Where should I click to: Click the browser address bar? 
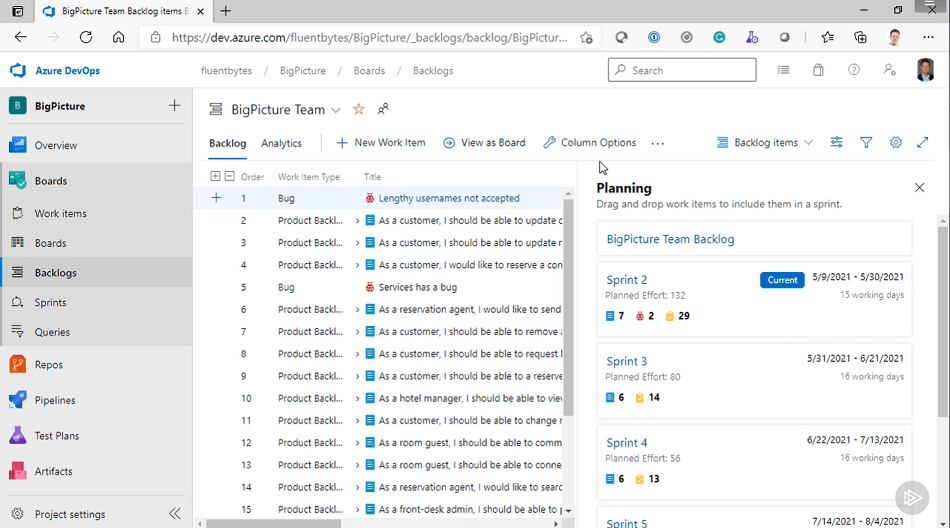click(x=370, y=38)
